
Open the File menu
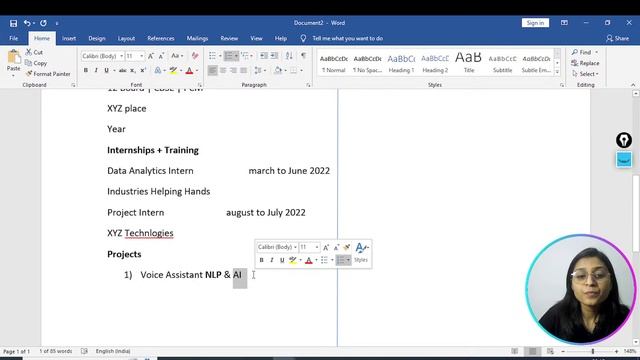[x=13, y=38]
